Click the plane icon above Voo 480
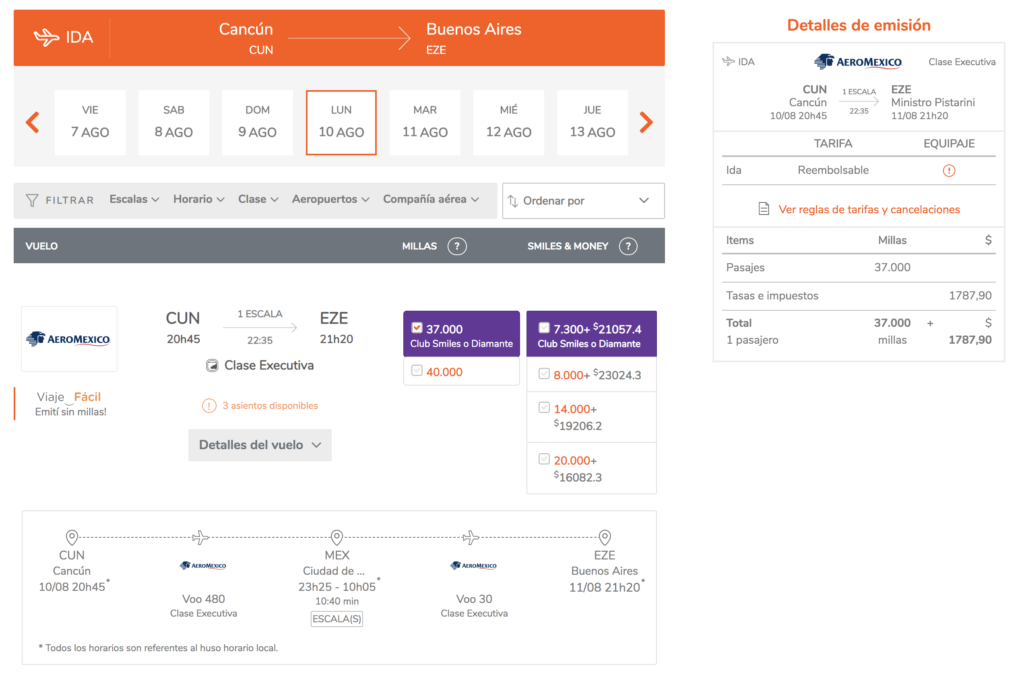 point(200,537)
